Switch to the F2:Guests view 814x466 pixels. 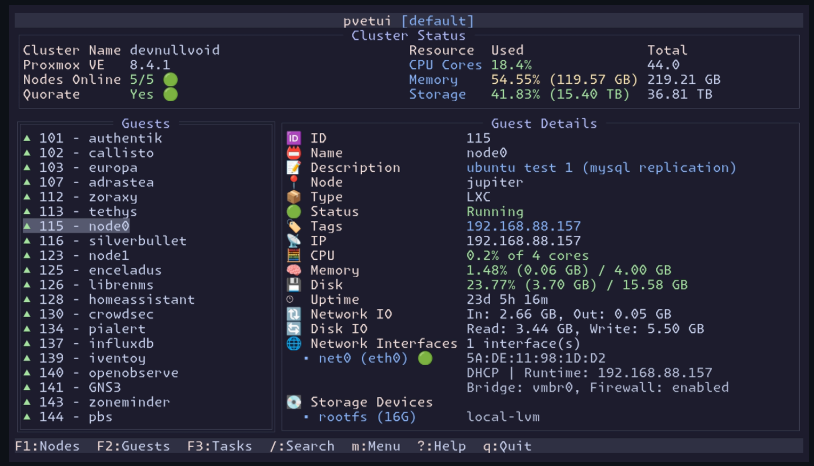(133, 446)
